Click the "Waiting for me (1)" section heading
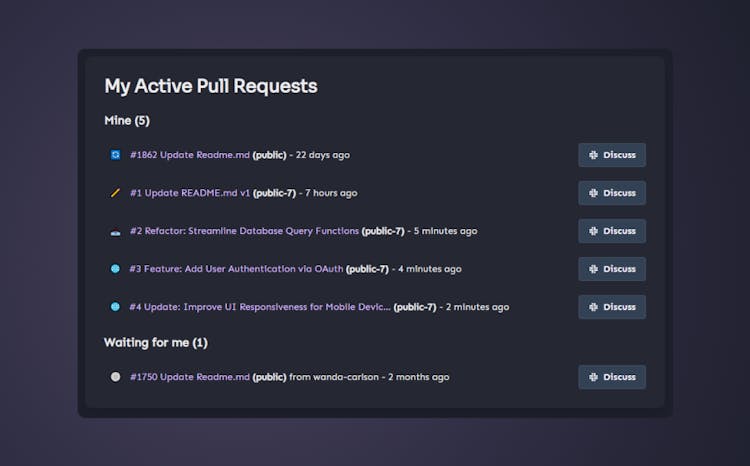 (155, 343)
